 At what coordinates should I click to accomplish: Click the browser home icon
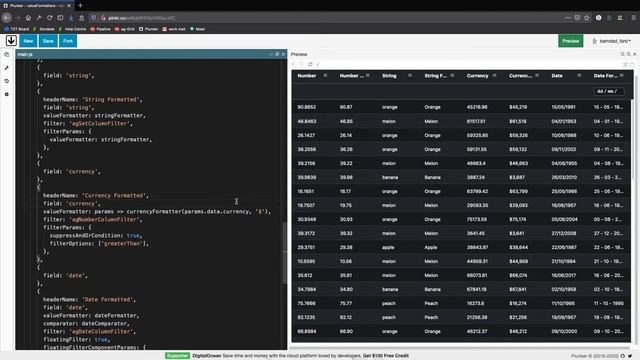[x=28, y=18]
